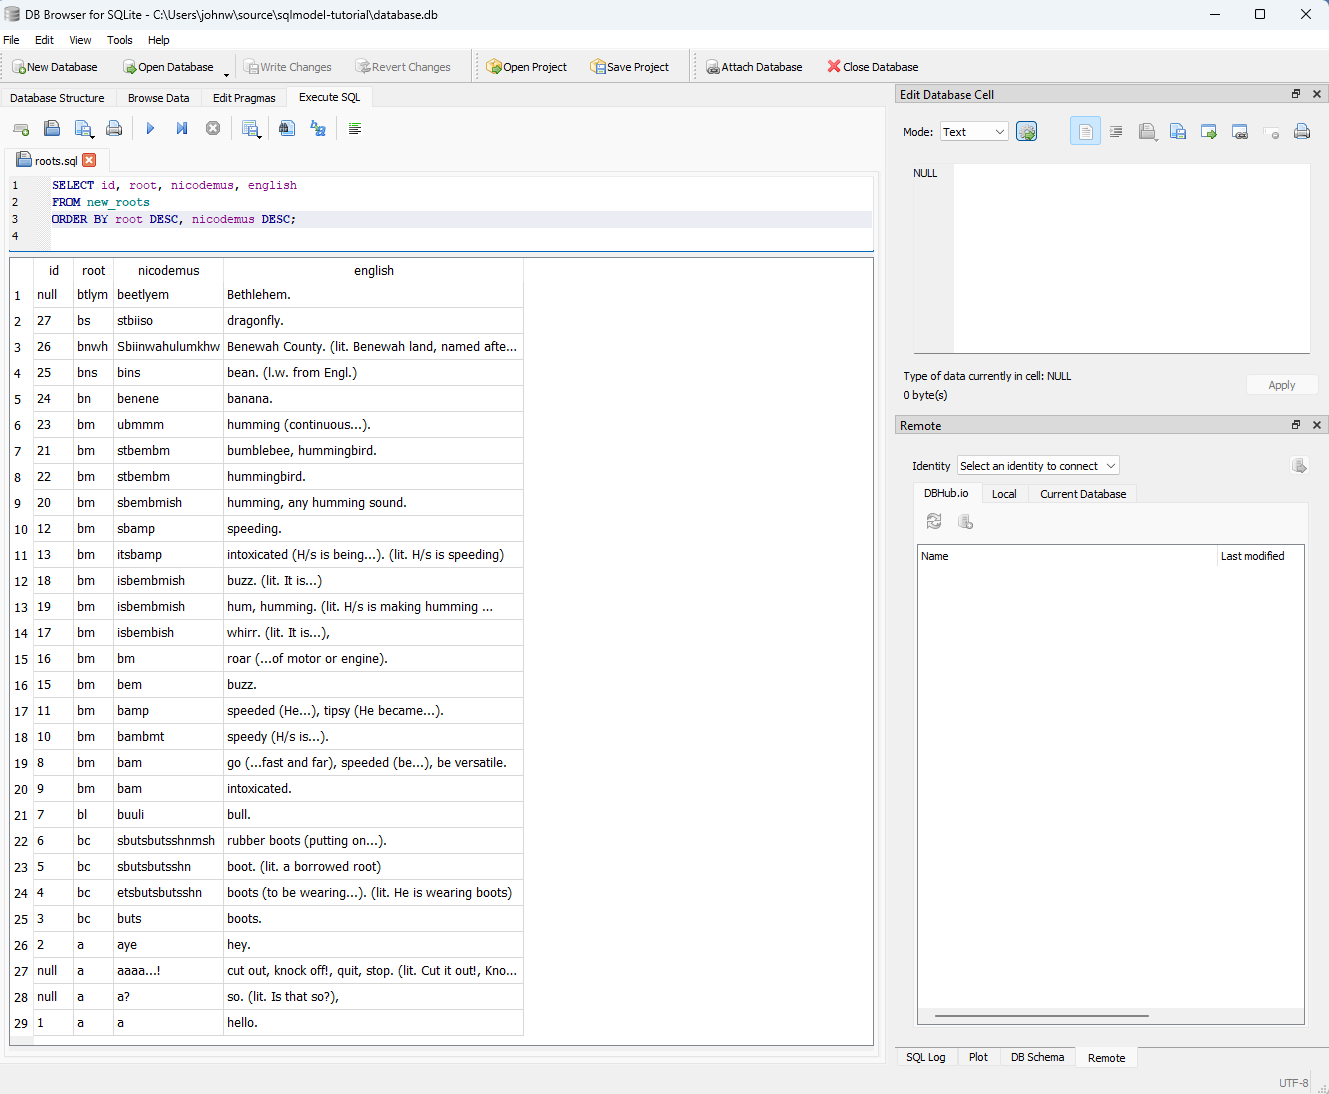The image size is (1329, 1094).
Task: Open the Save results view icon
Action: 251,129
